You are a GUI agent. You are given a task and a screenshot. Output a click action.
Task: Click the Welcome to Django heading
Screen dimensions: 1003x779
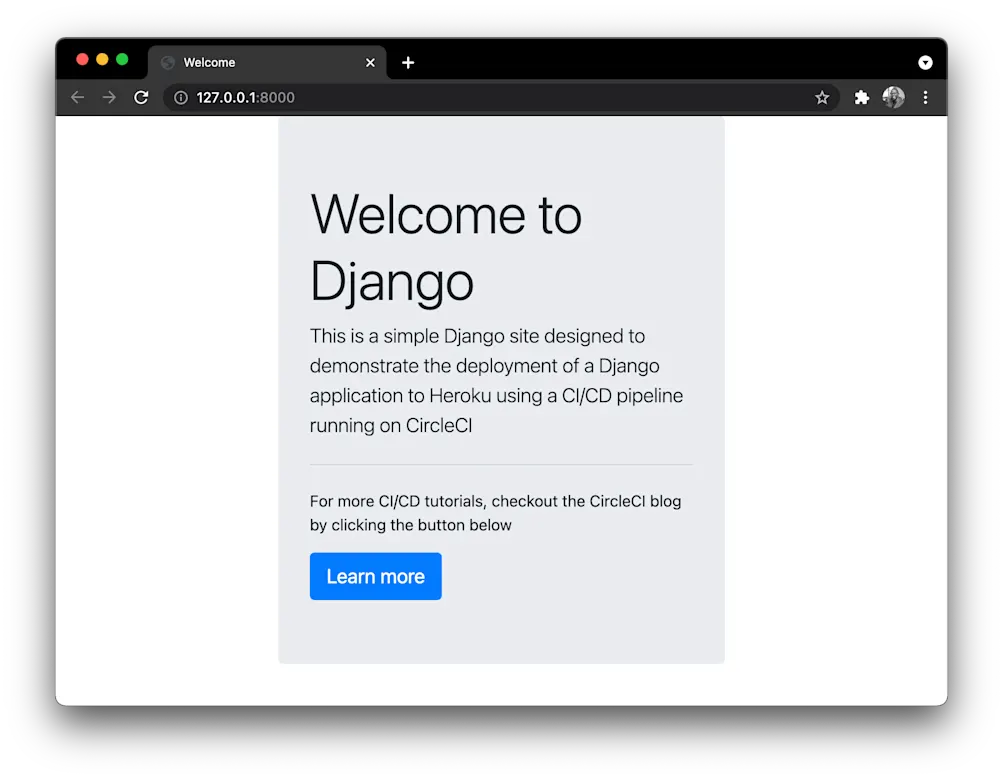pos(446,248)
